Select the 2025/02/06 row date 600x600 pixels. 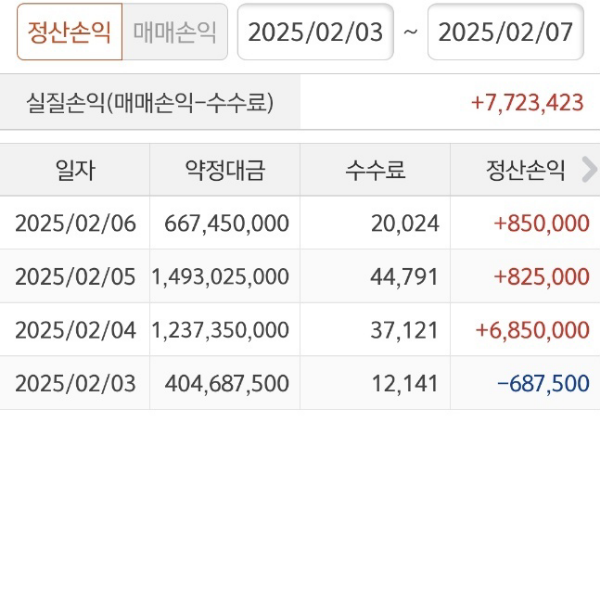(x=75, y=223)
